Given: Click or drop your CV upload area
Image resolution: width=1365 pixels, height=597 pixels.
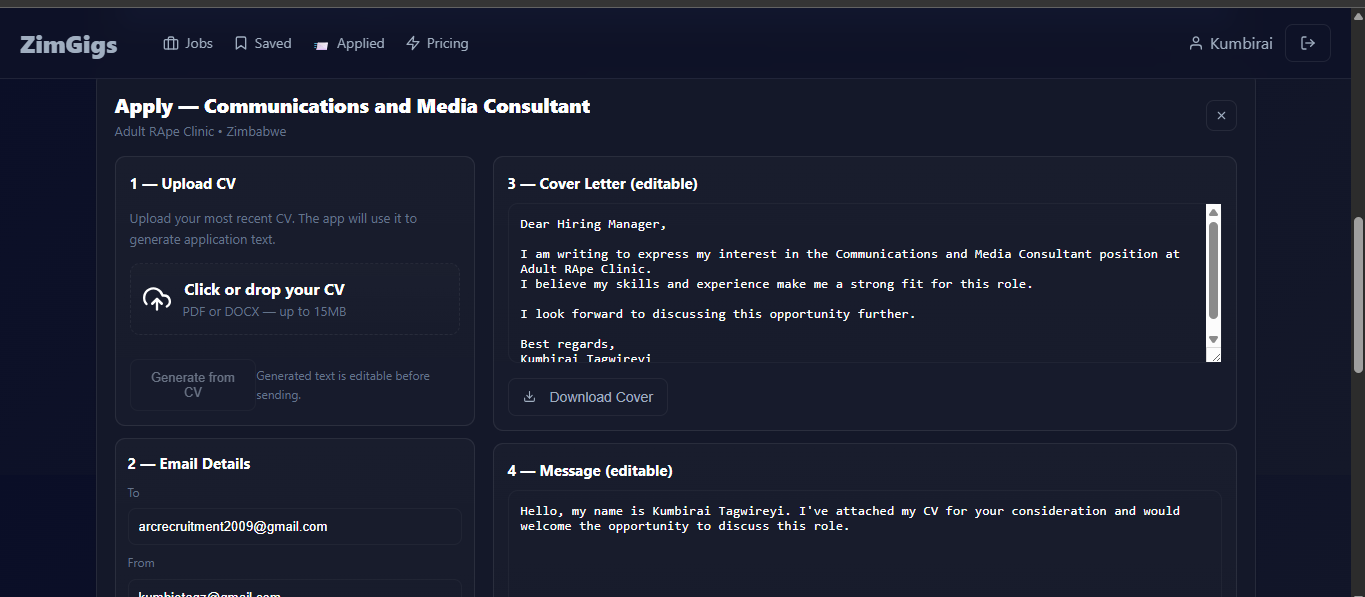Looking at the screenshot, I should (x=294, y=298).
